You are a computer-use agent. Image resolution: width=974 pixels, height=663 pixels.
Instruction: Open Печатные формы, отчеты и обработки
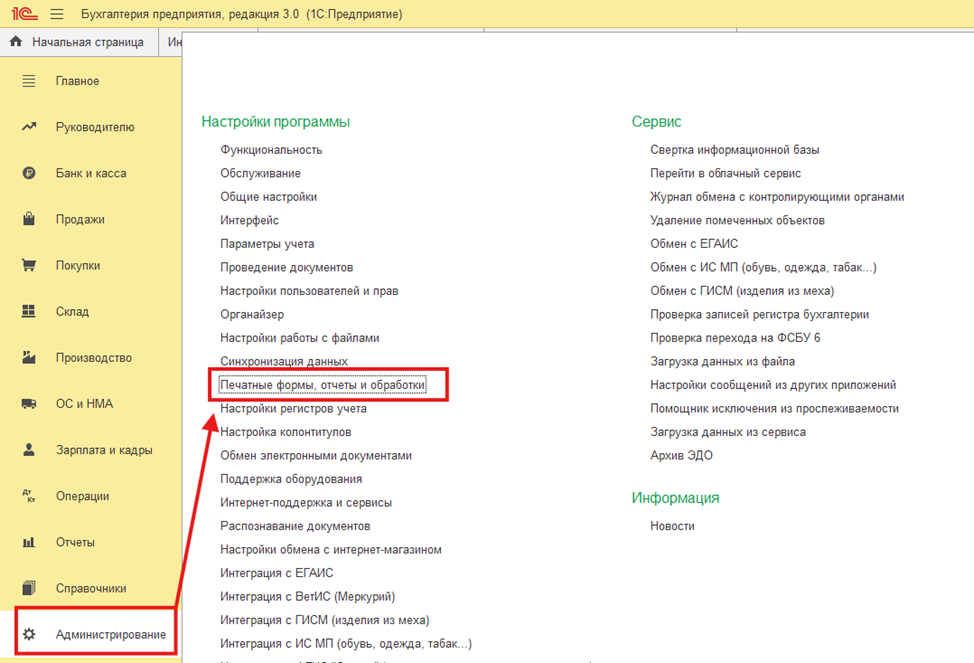(323, 385)
